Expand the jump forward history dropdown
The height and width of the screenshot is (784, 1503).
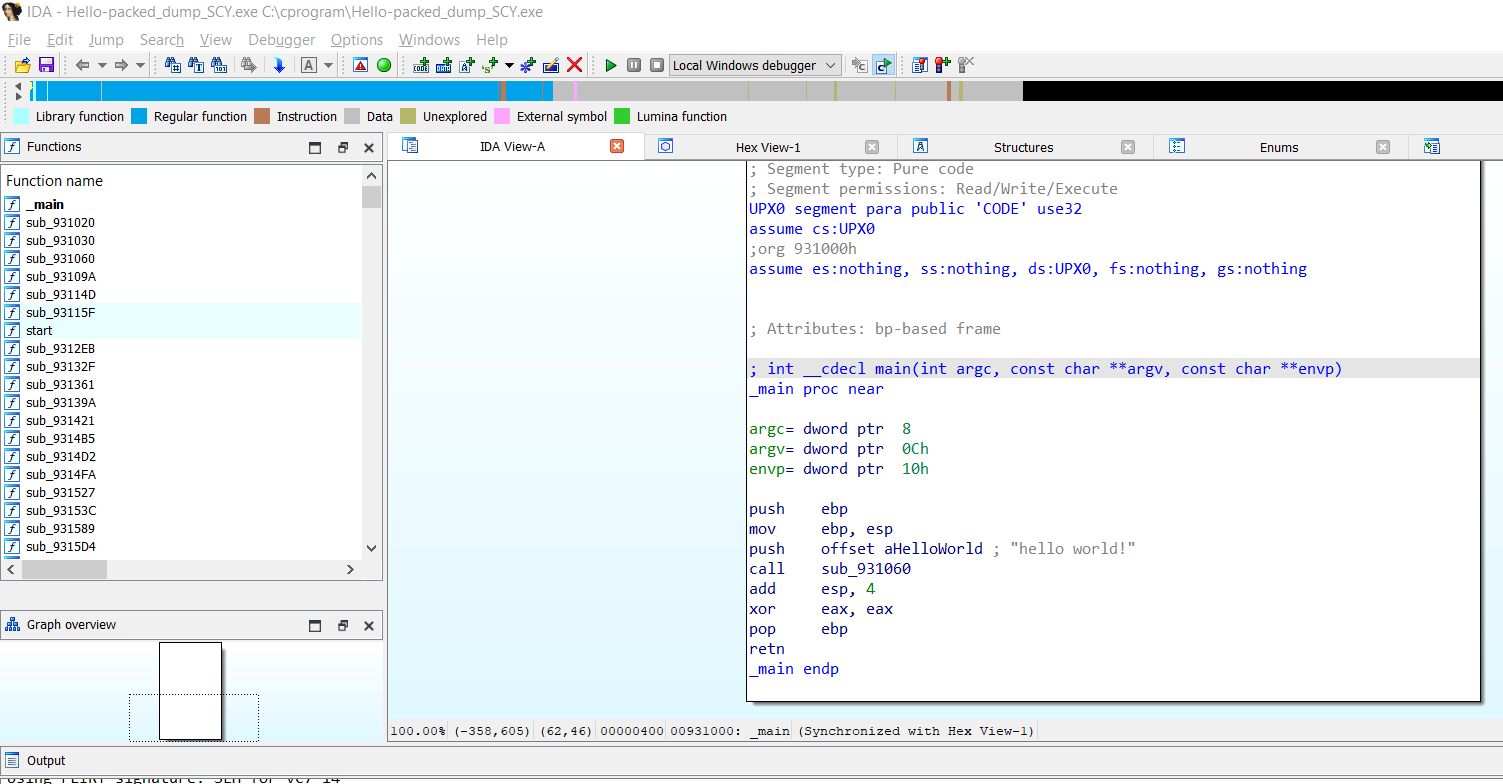[140, 65]
